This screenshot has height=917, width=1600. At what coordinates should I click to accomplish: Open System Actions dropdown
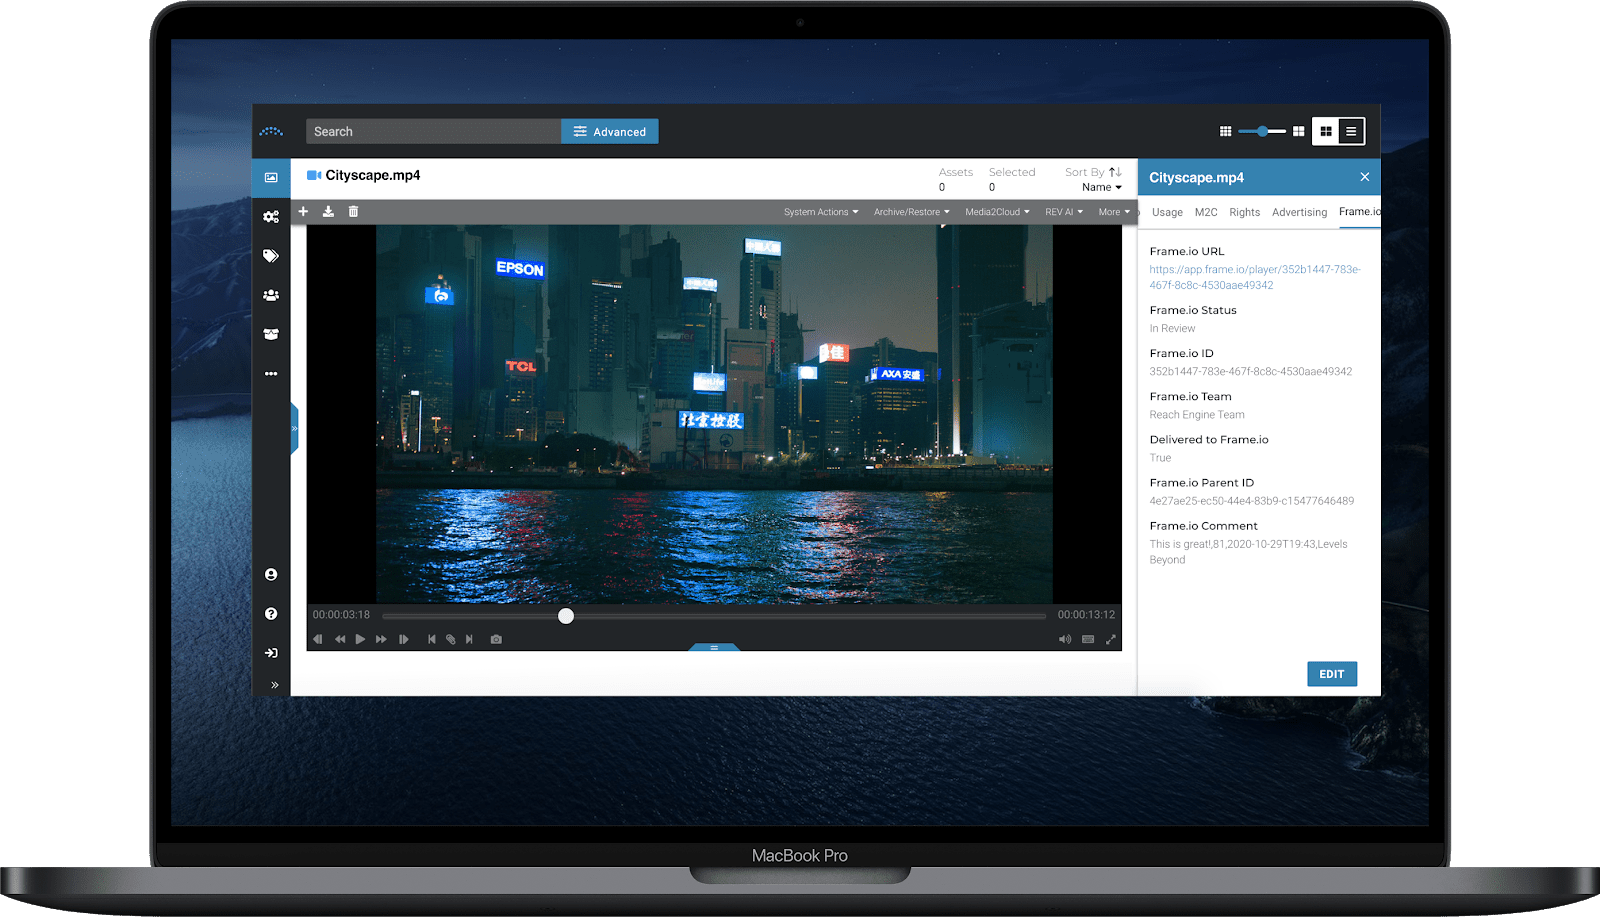(821, 212)
